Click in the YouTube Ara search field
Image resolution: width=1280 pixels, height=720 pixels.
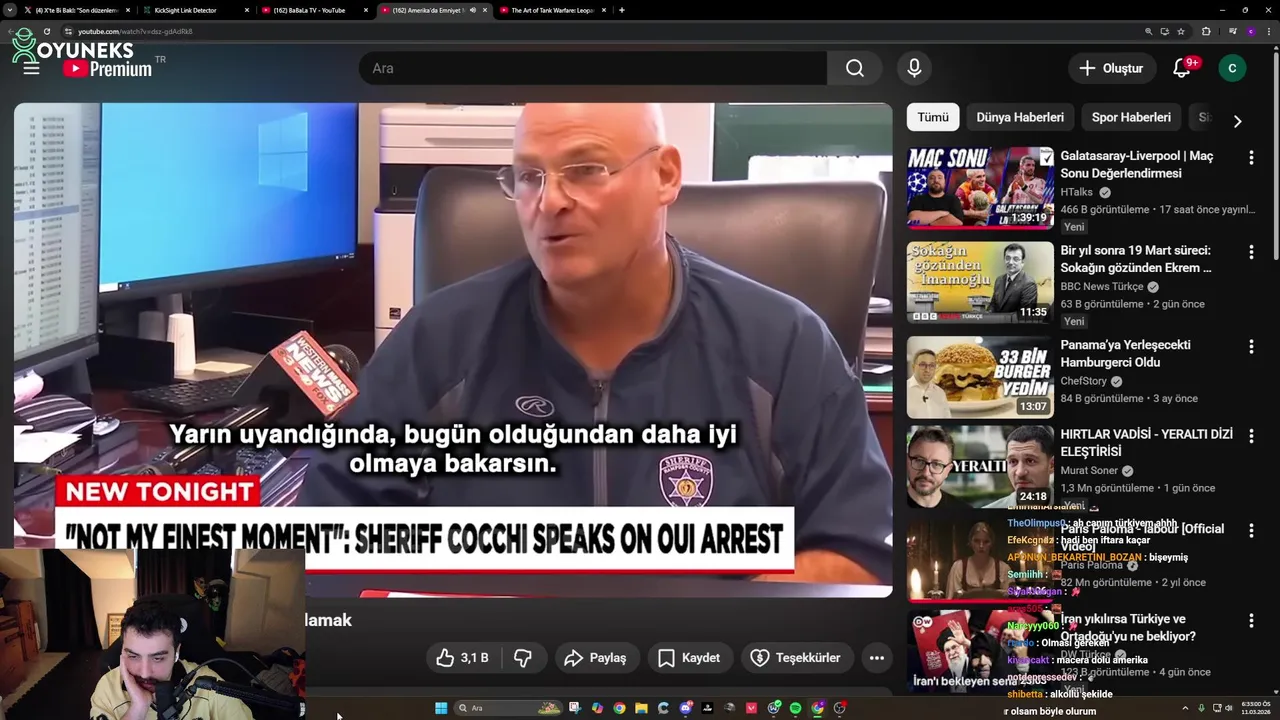[592, 68]
